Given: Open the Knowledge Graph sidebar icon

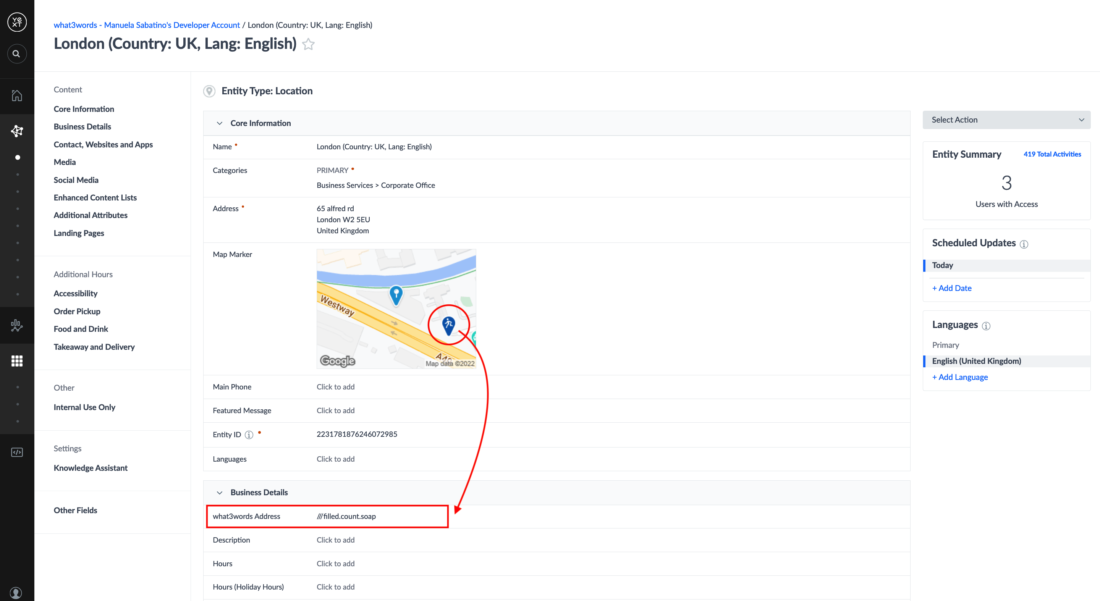Looking at the screenshot, I should tap(17, 131).
